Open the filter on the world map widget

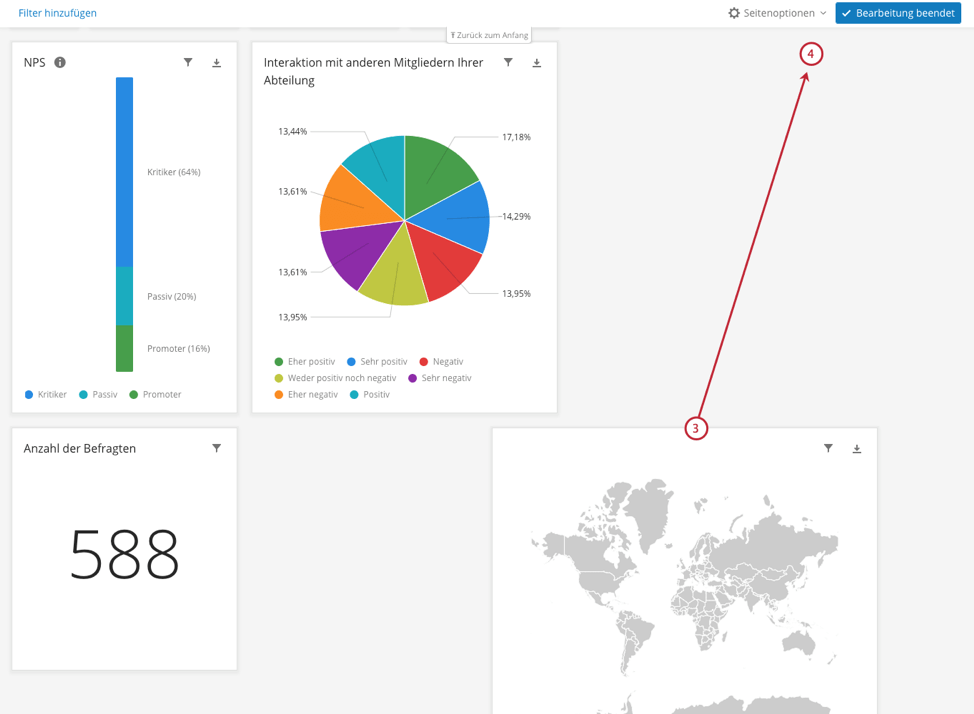pyautogui.click(x=828, y=448)
